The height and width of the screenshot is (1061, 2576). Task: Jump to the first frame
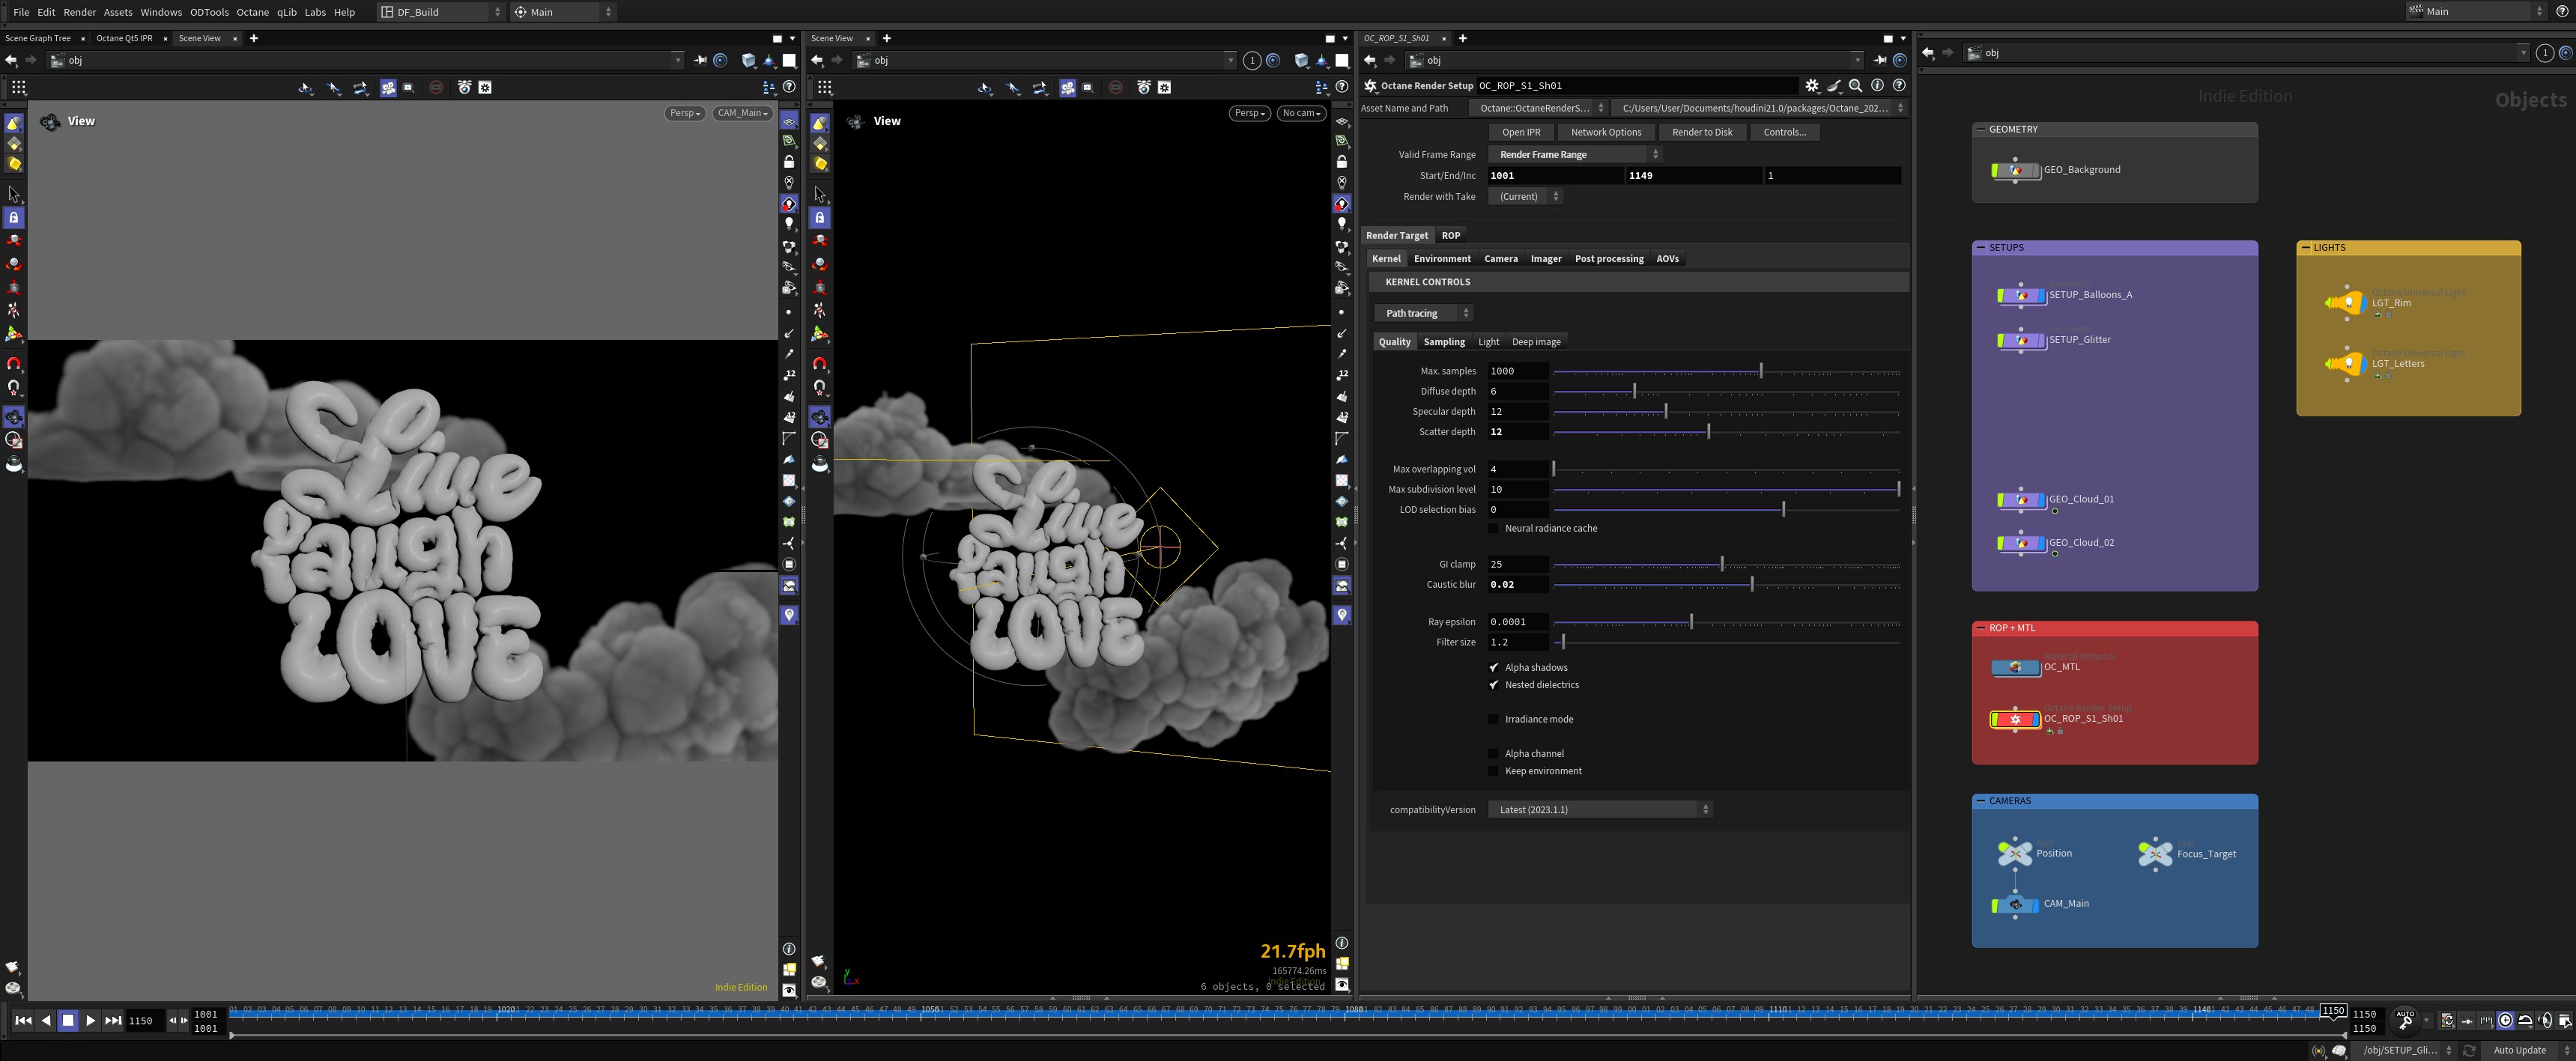point(23,1021)
